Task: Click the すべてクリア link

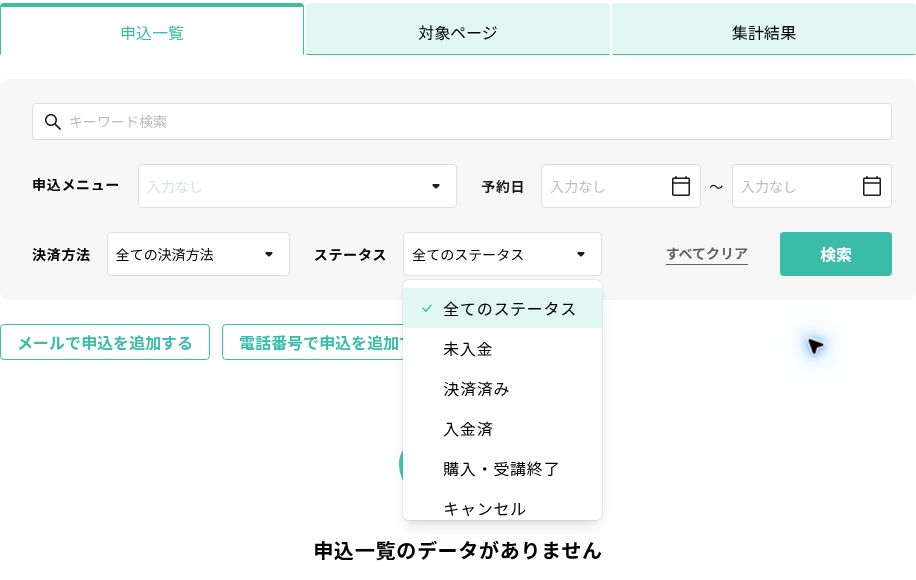Action: [x=707, y=254]
